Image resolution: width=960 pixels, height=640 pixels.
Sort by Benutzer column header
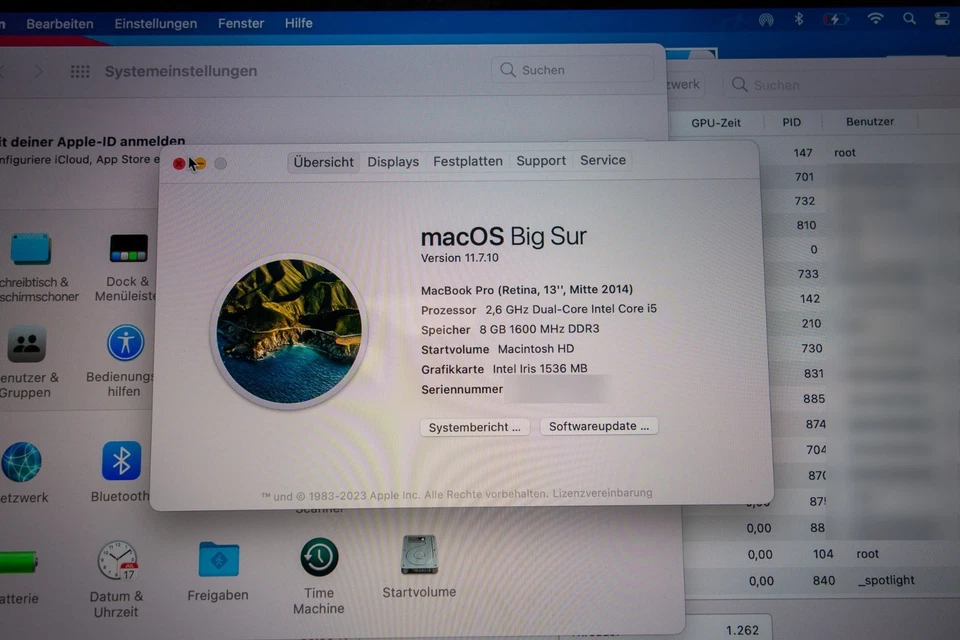tap(869, 121)
